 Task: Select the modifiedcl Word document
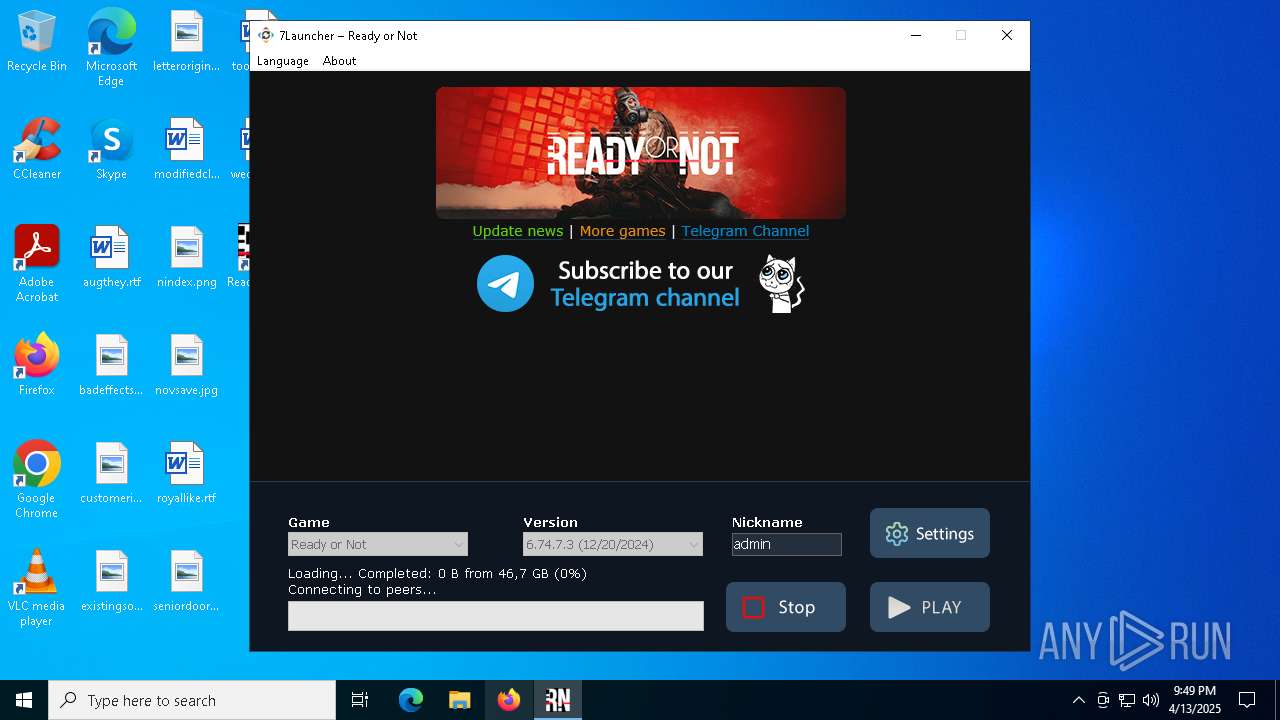tap(186, 150)
